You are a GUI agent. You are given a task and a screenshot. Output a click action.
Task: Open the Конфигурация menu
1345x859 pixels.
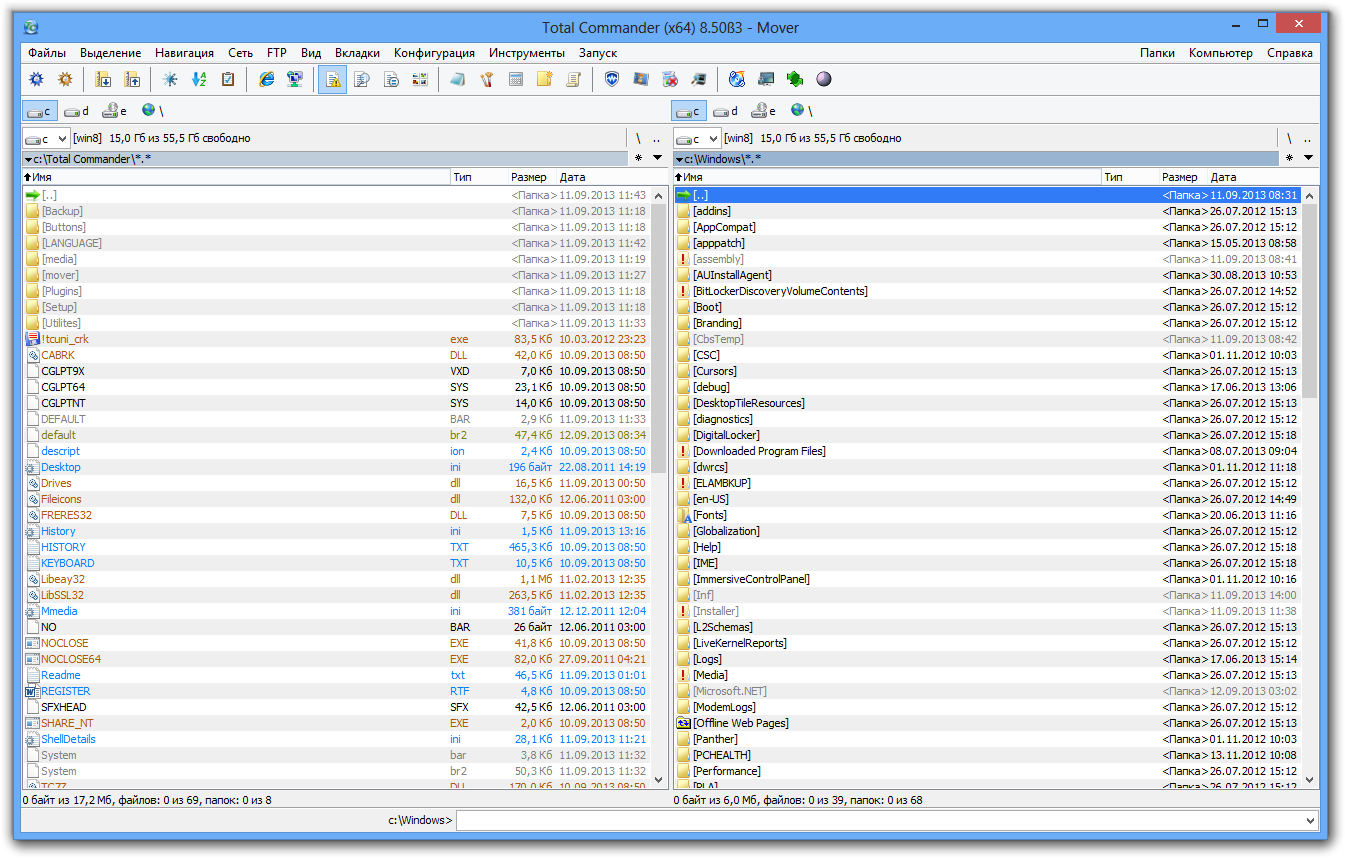[x=434, y=53]
